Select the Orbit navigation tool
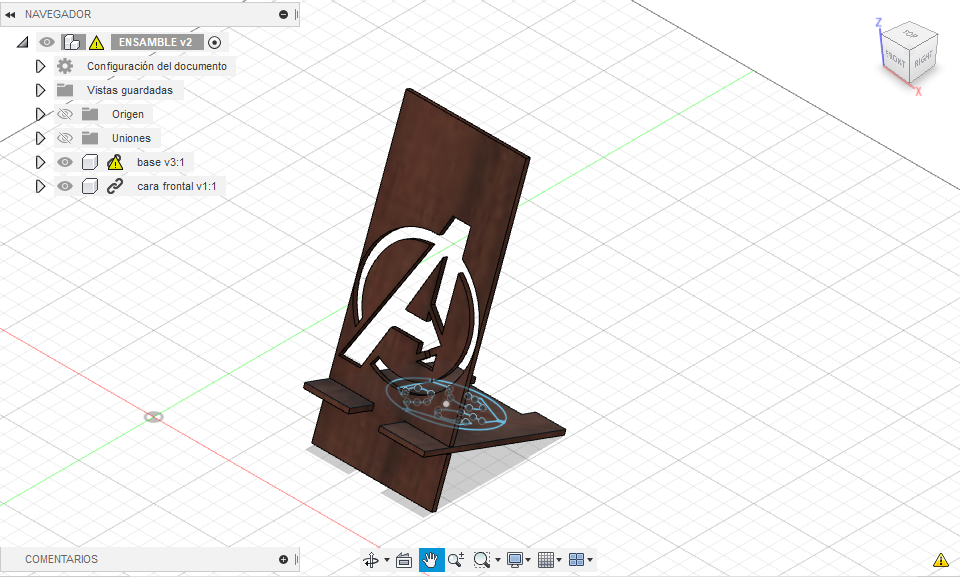The width and height of the screenshot is (960, 577). tap(371, 560)
